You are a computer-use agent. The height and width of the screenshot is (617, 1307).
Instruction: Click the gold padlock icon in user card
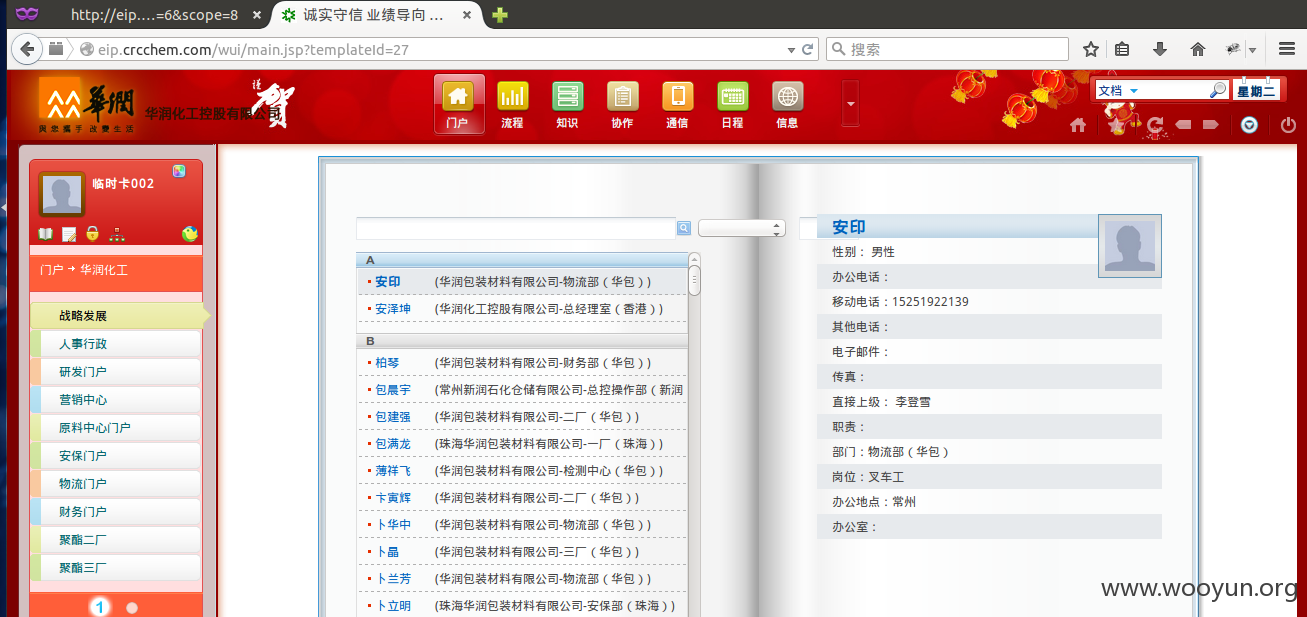(x=92, y=234)
